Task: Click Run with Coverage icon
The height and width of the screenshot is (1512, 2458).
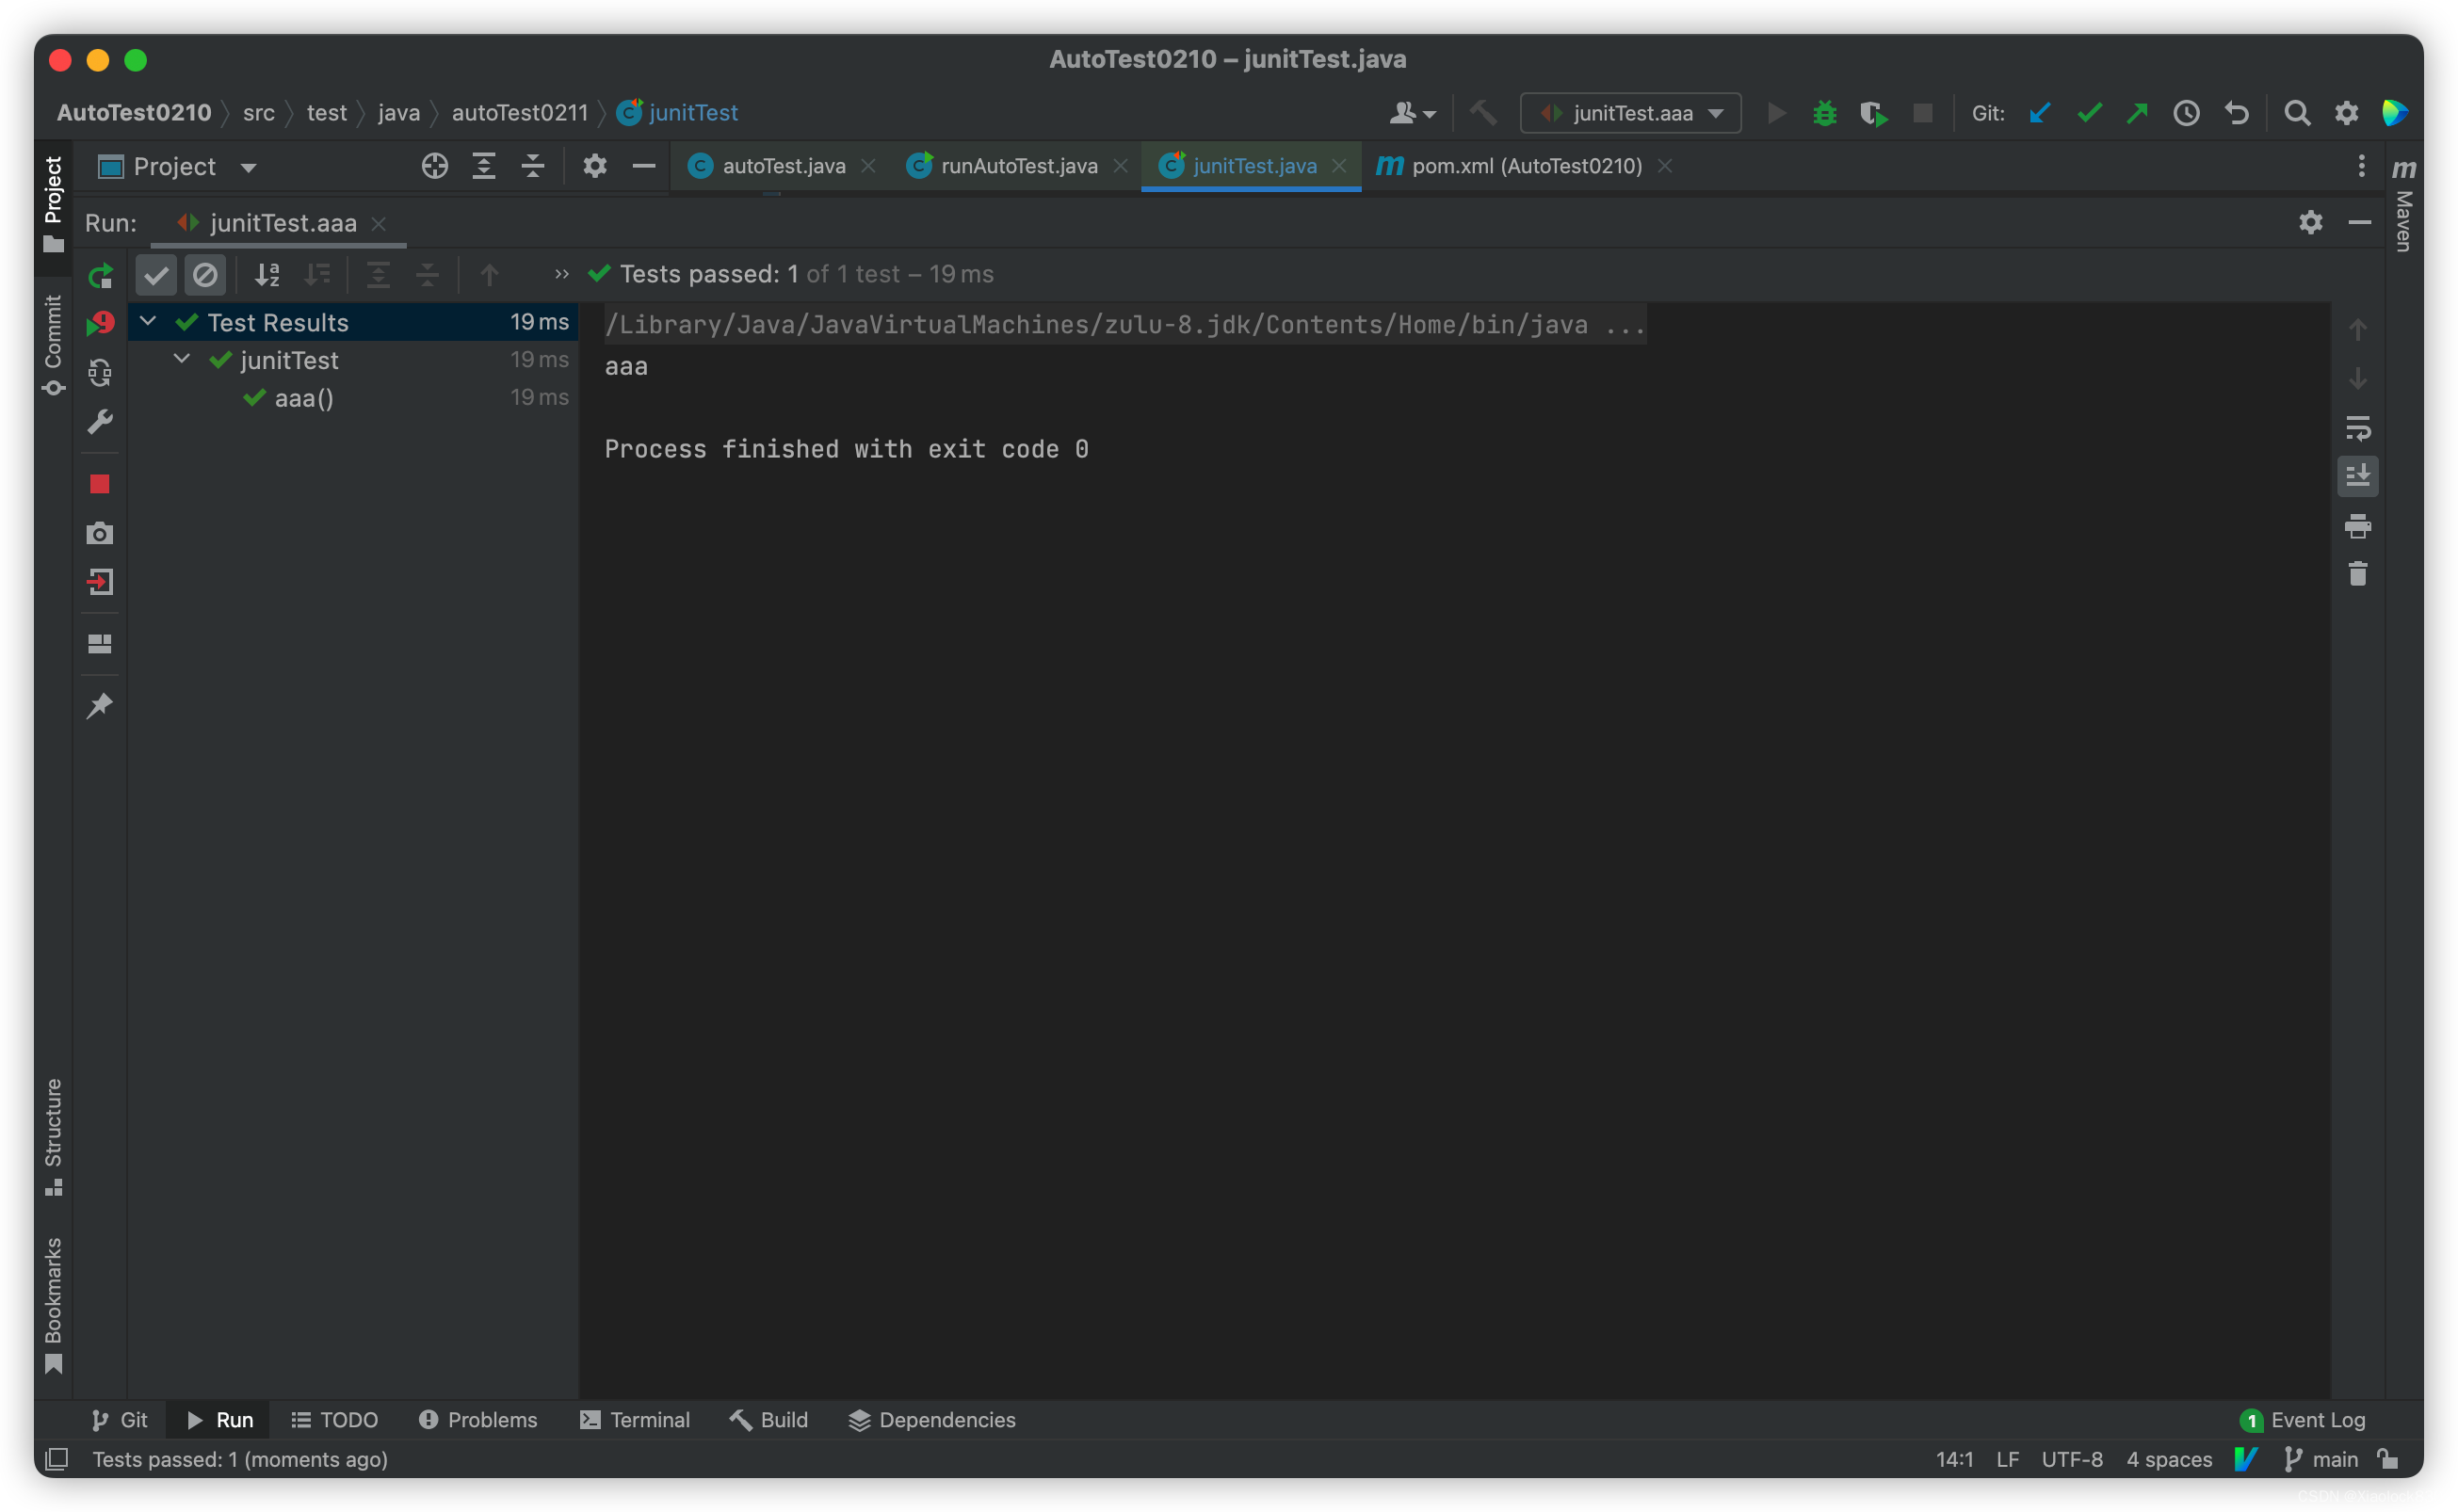Action: [1873, 114]
